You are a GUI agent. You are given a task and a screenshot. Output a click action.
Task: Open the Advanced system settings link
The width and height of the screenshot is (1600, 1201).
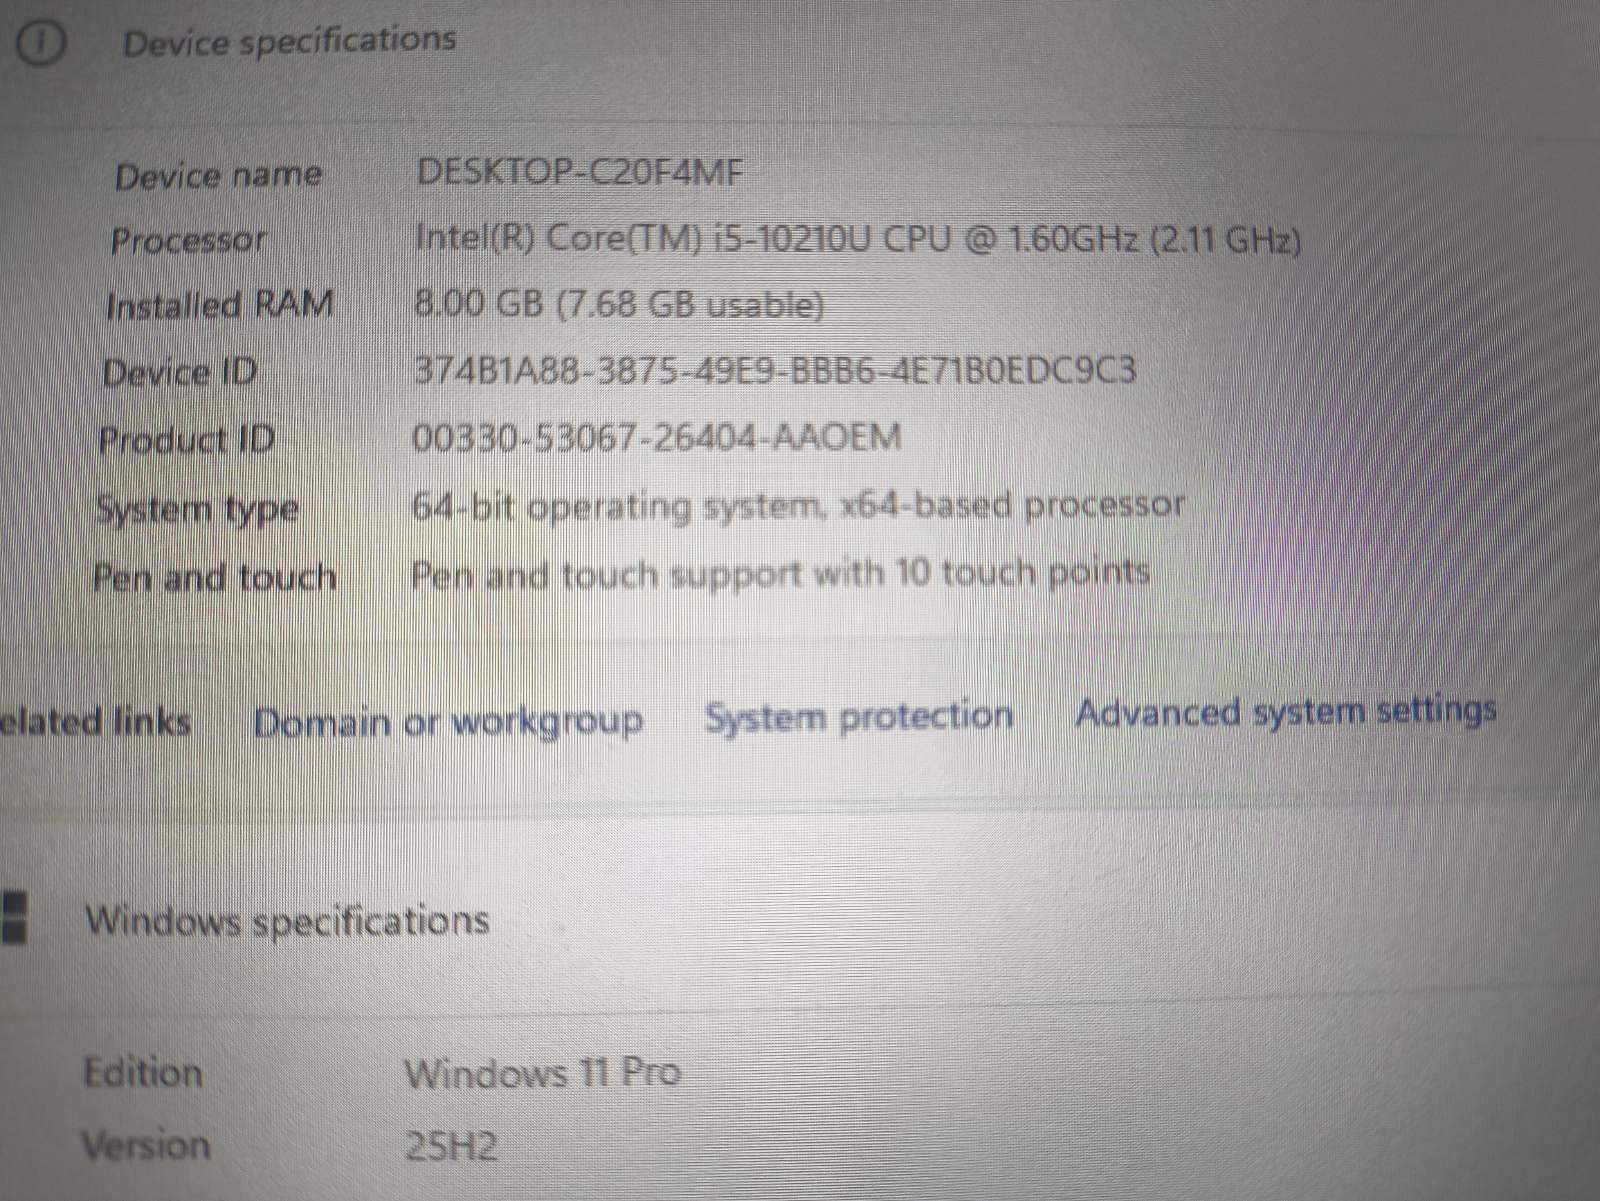coord(1286,712)
